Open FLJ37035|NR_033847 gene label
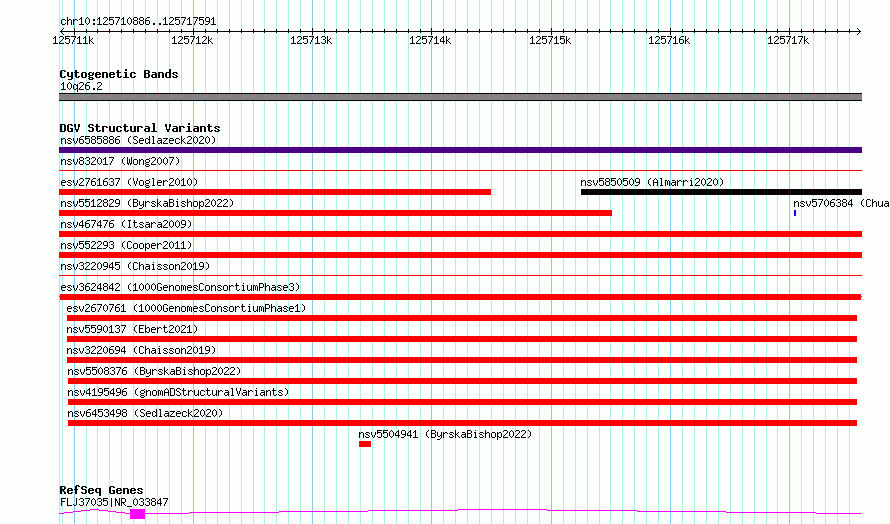This screenshot has width=890, height=524. coord(114,502)
